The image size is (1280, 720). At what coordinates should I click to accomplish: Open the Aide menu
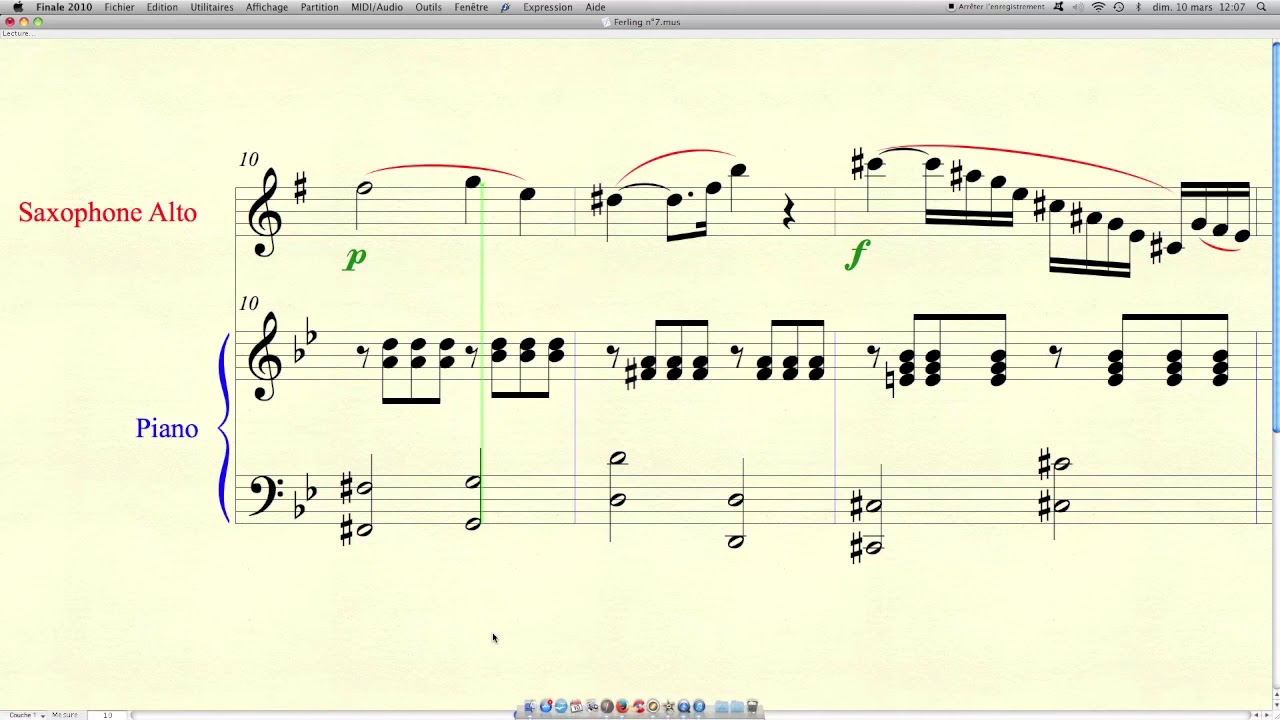(x=596, y=7)
